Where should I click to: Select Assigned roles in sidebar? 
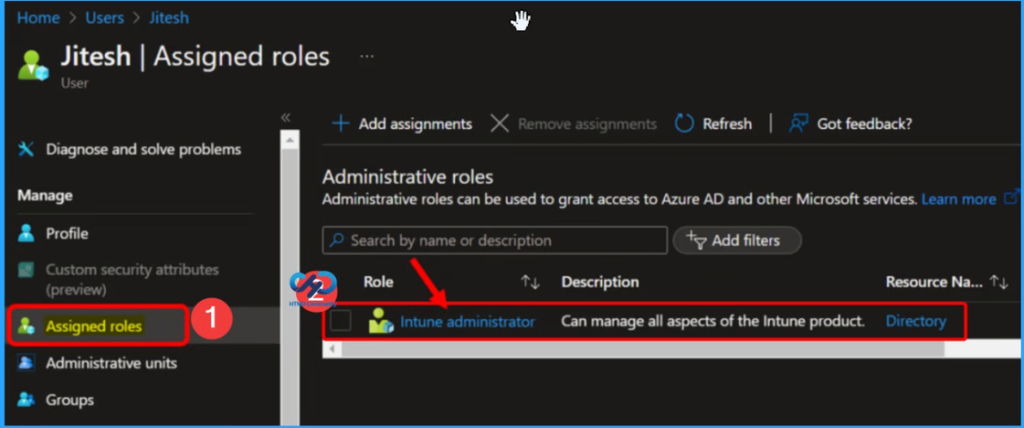pyautogui.click(x=93, y=325)
